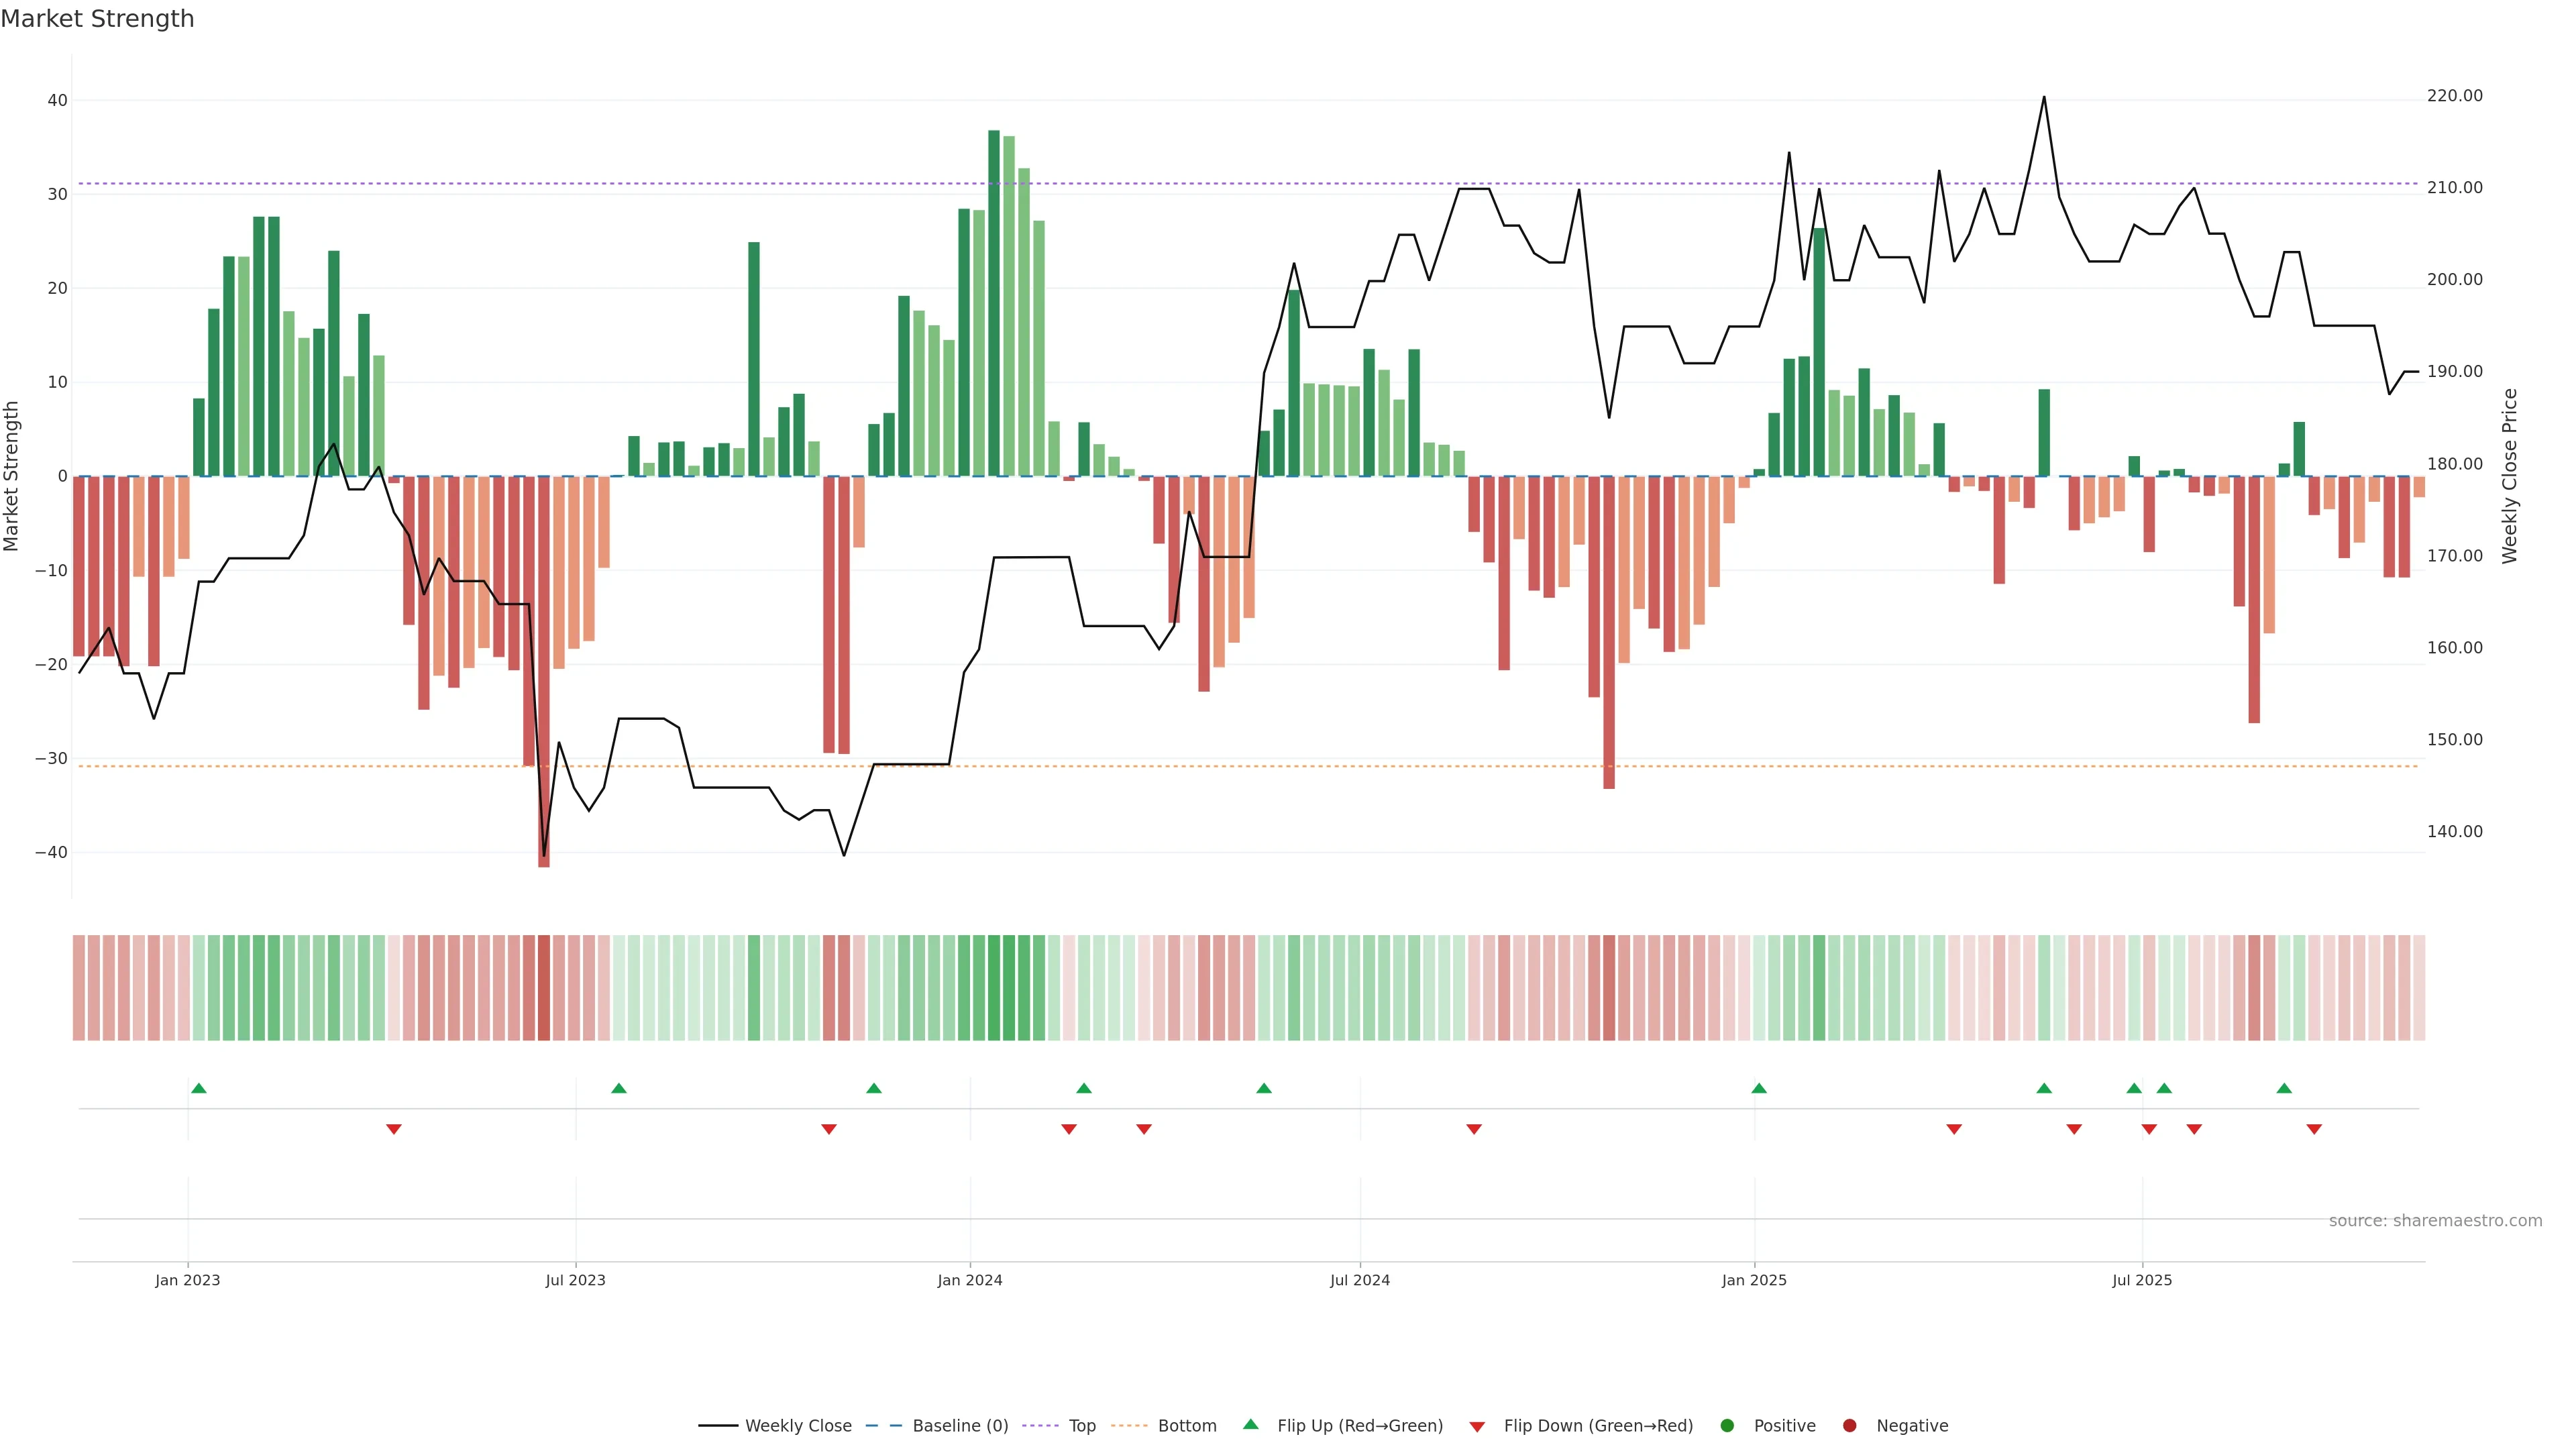This screenshot has width=2576, height=1449.
Task: Click the tallest green bar near Jan 2024
Action: (x=994, y=300)
